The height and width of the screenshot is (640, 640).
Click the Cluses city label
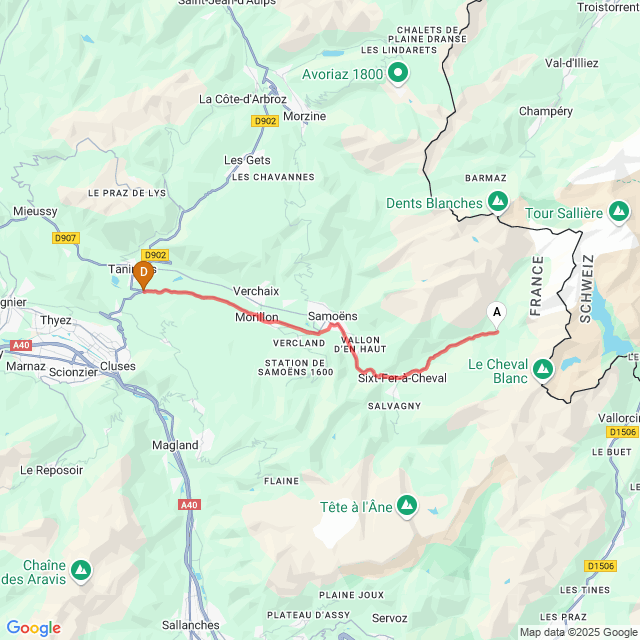(x=118, y=366)
